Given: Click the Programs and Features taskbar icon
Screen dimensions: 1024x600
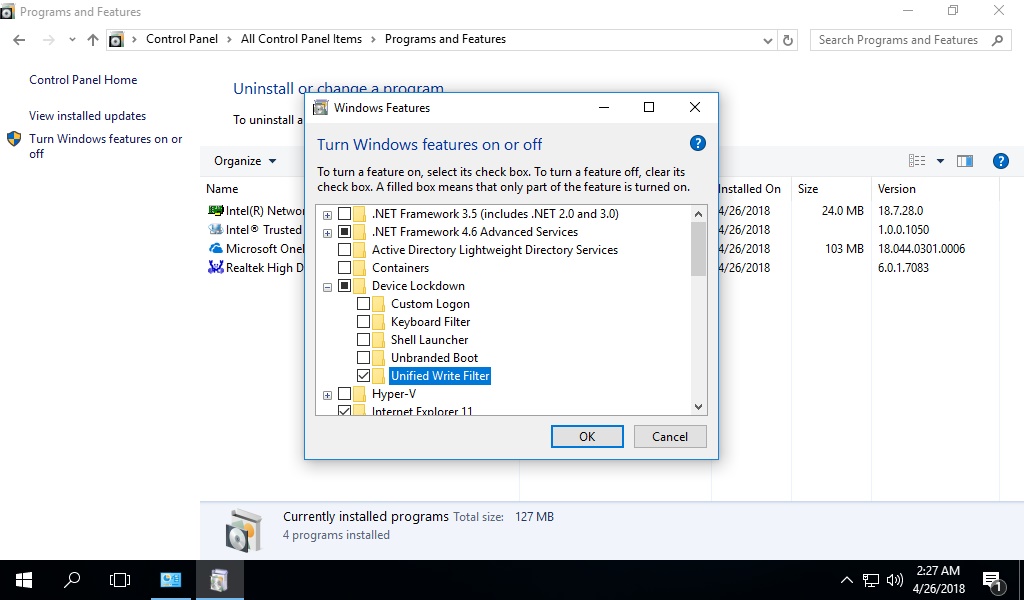Looking at the screenshot, I should 219,580.
